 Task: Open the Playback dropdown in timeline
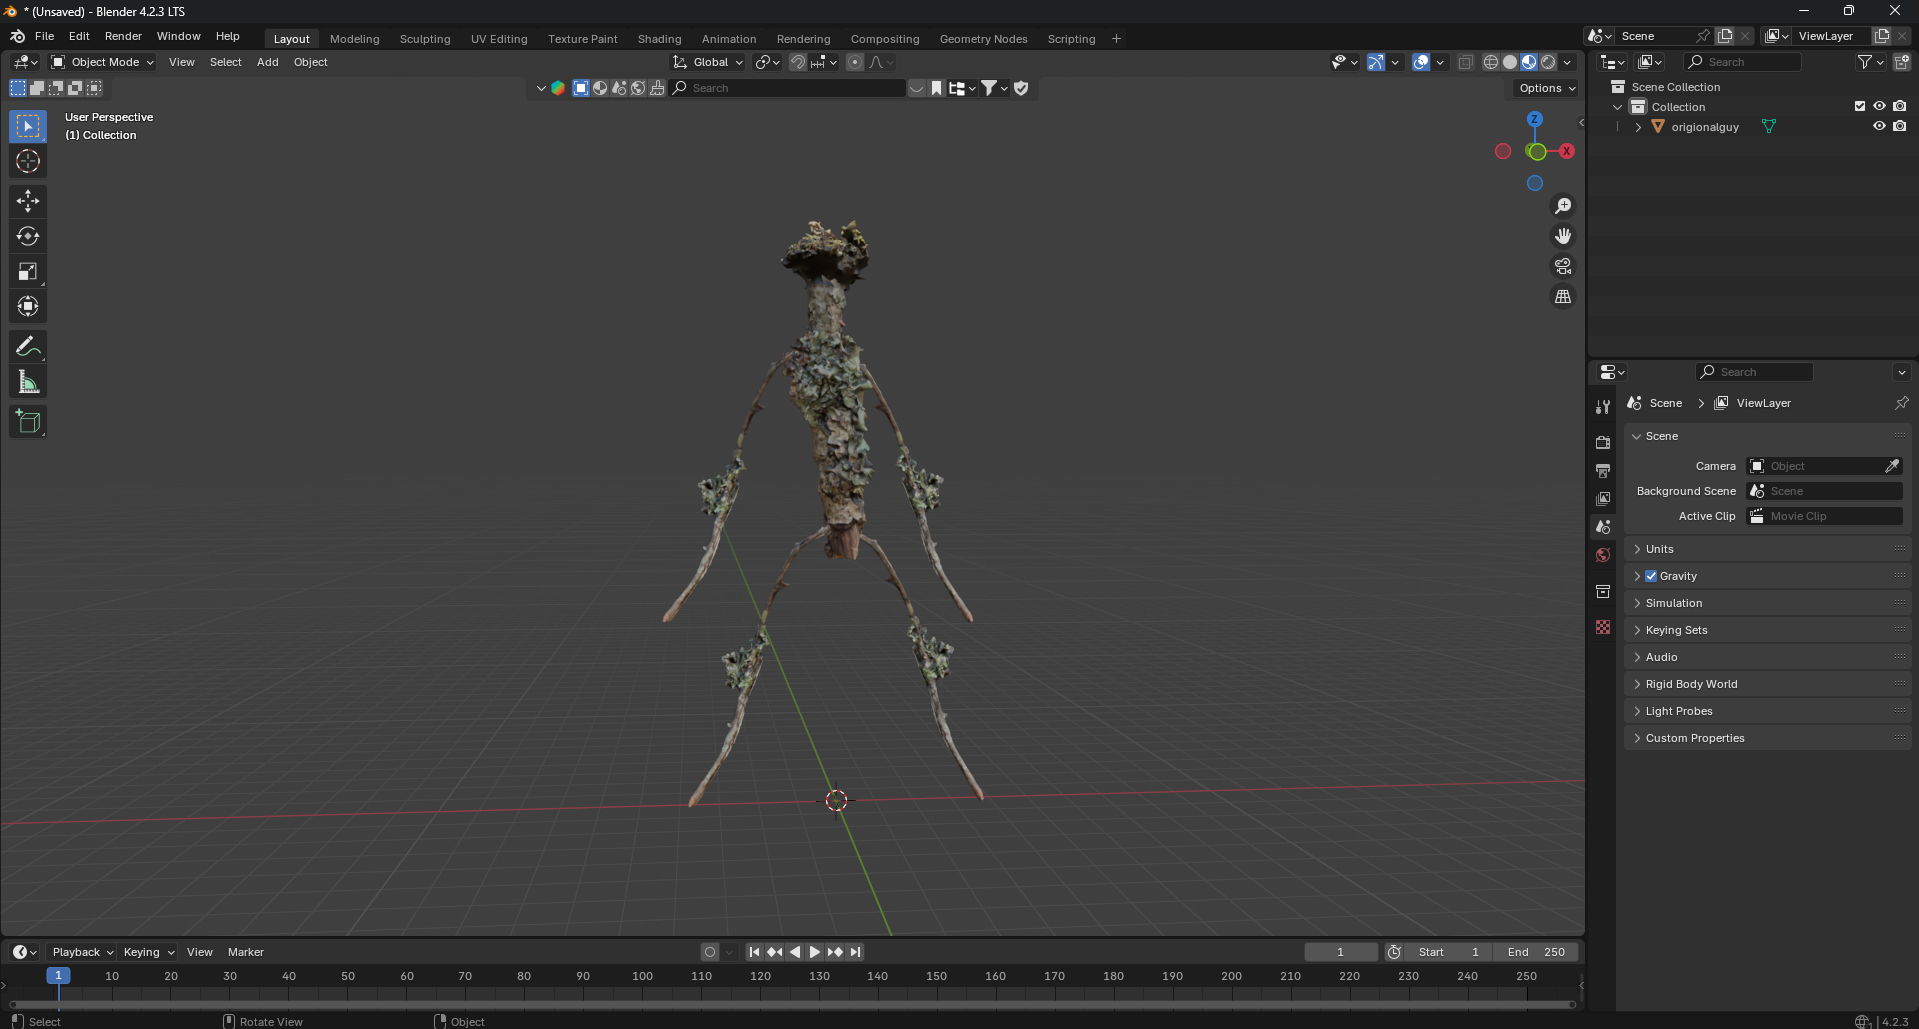[x=82, y=952]
